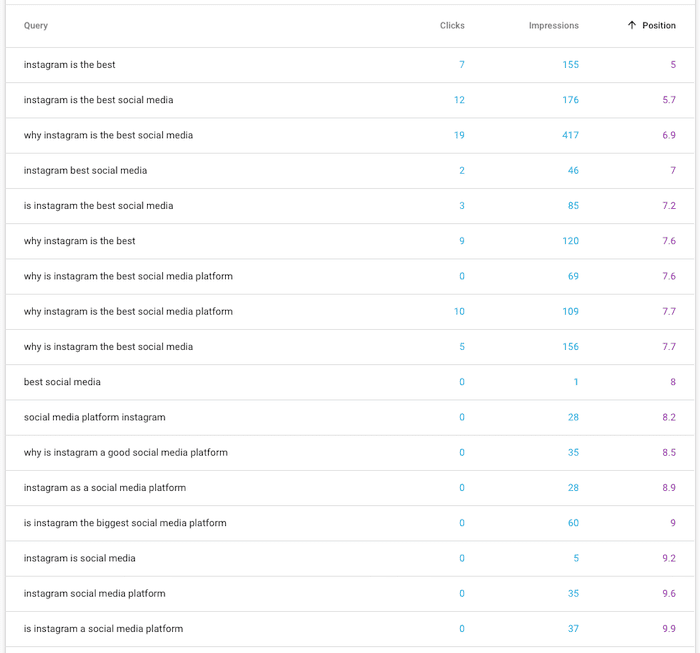The image size is (700, 653).
Task: Open 'why is instagram a good social media platform'
Action: tap(125, 453)
